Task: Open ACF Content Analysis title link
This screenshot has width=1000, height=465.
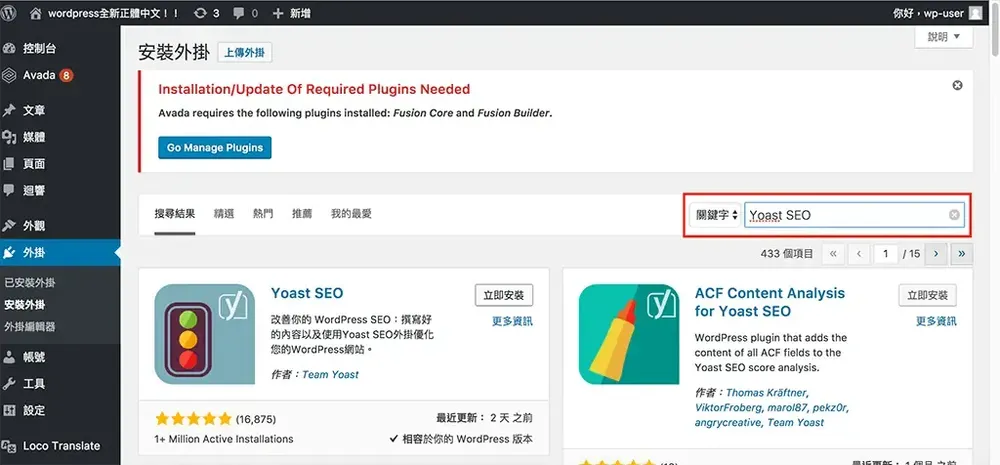Action: tap(770, 302)
